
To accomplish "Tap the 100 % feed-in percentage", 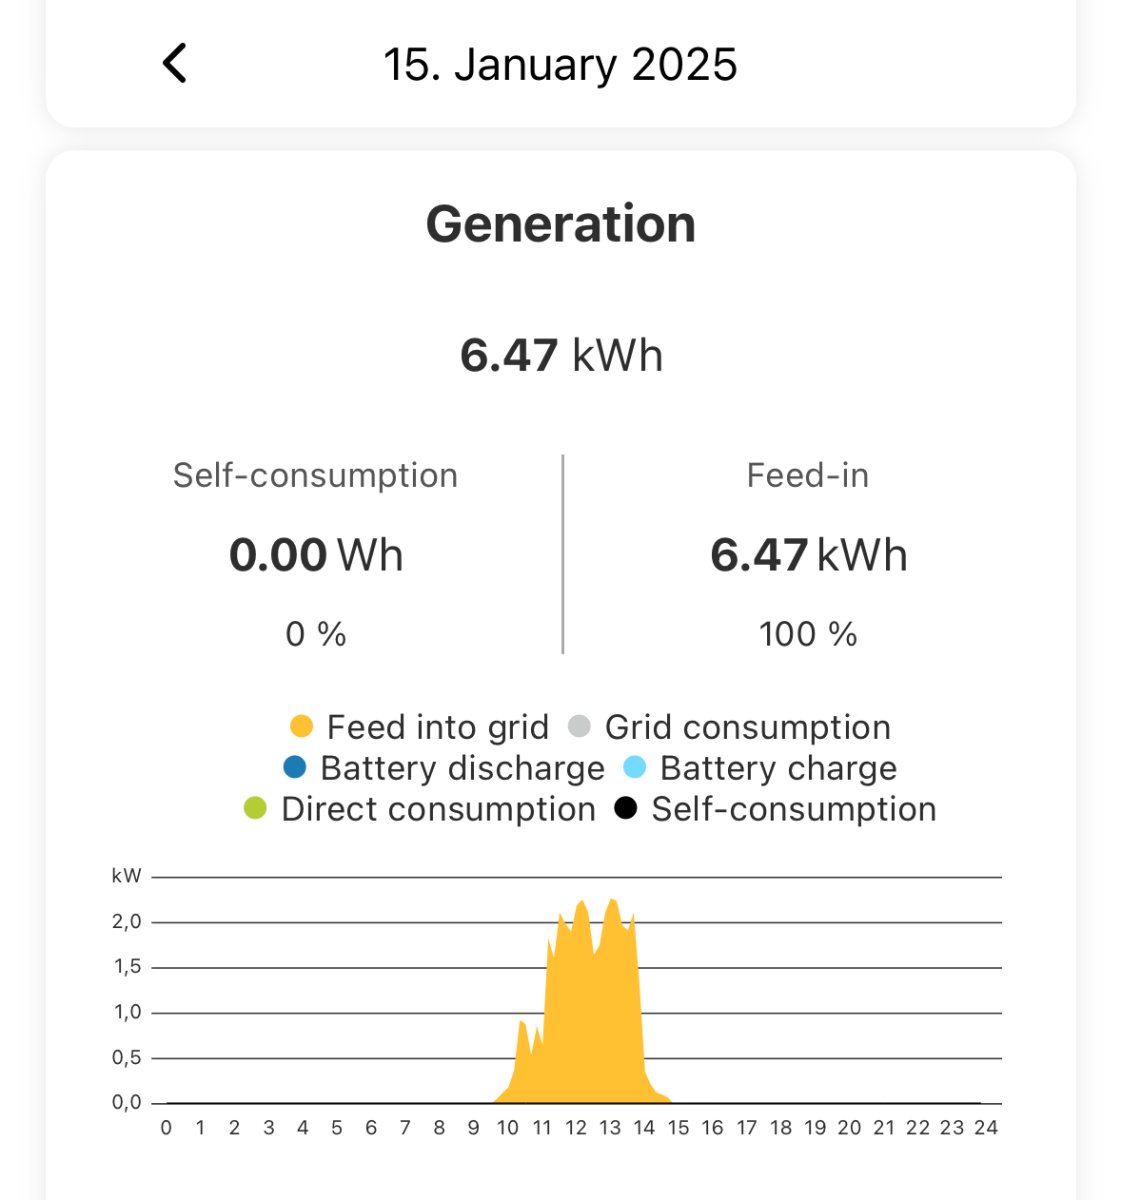I will click(x=808, y=634).
